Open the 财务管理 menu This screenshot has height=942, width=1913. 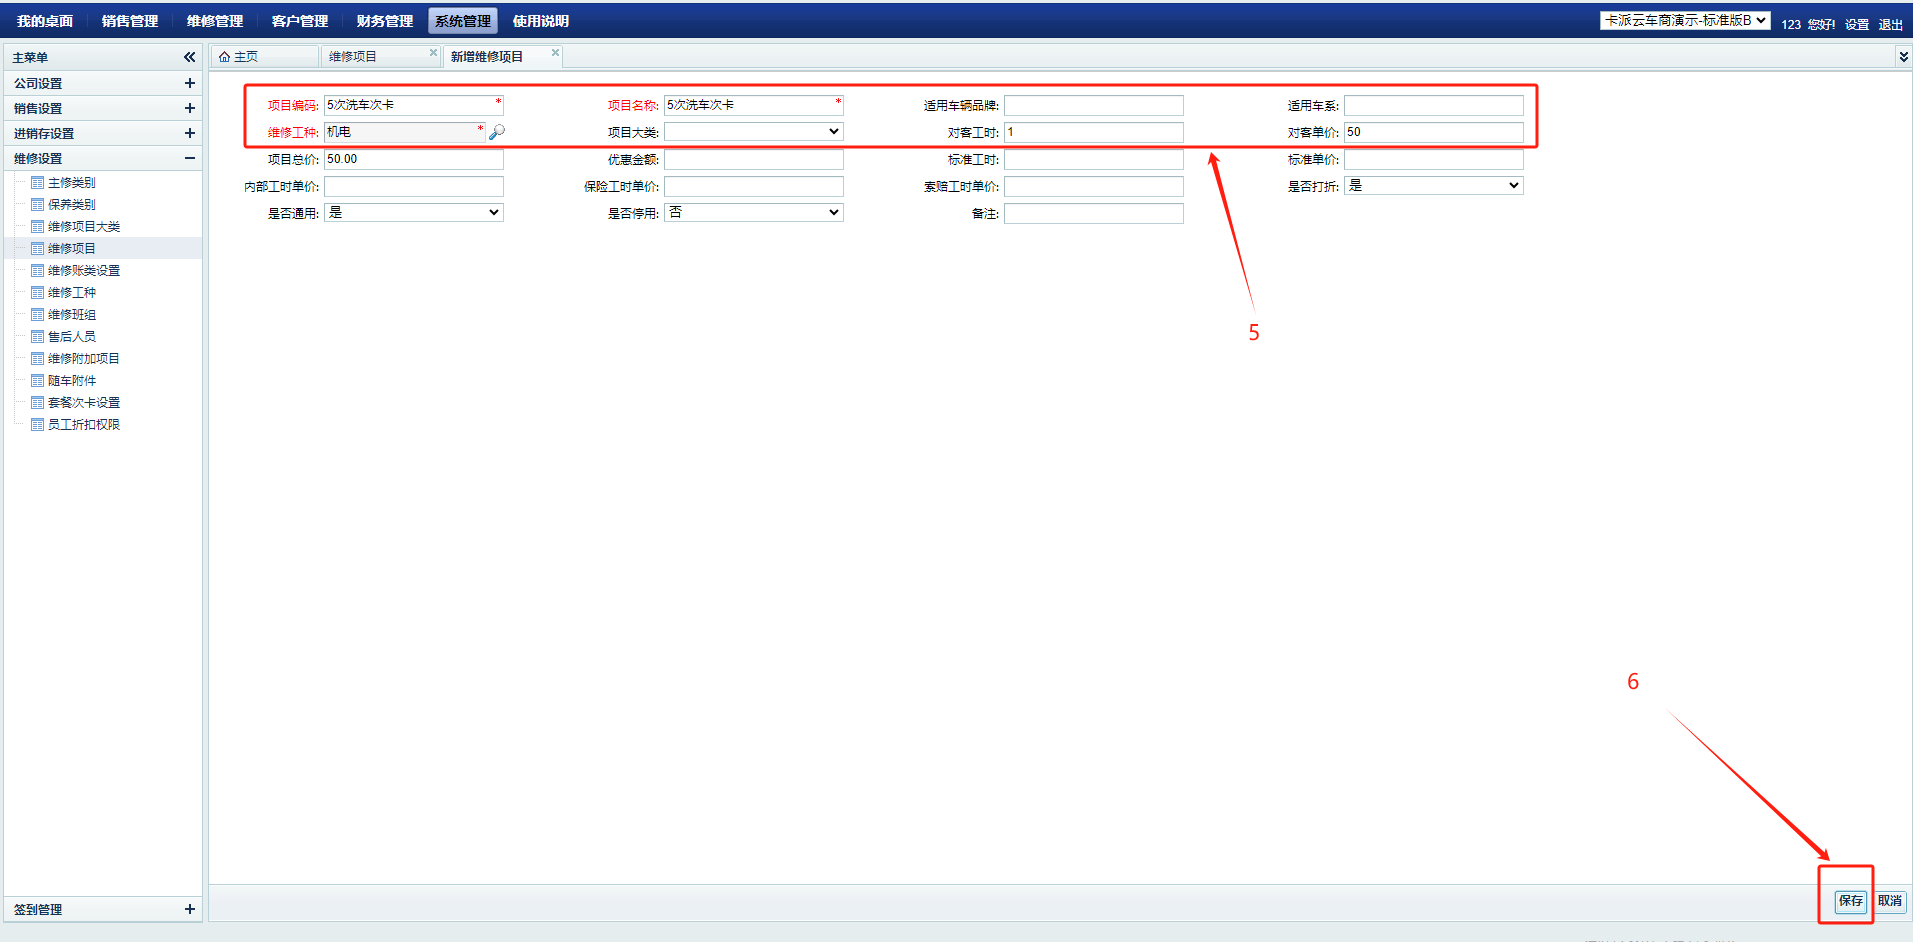click(x=384, y=21)
